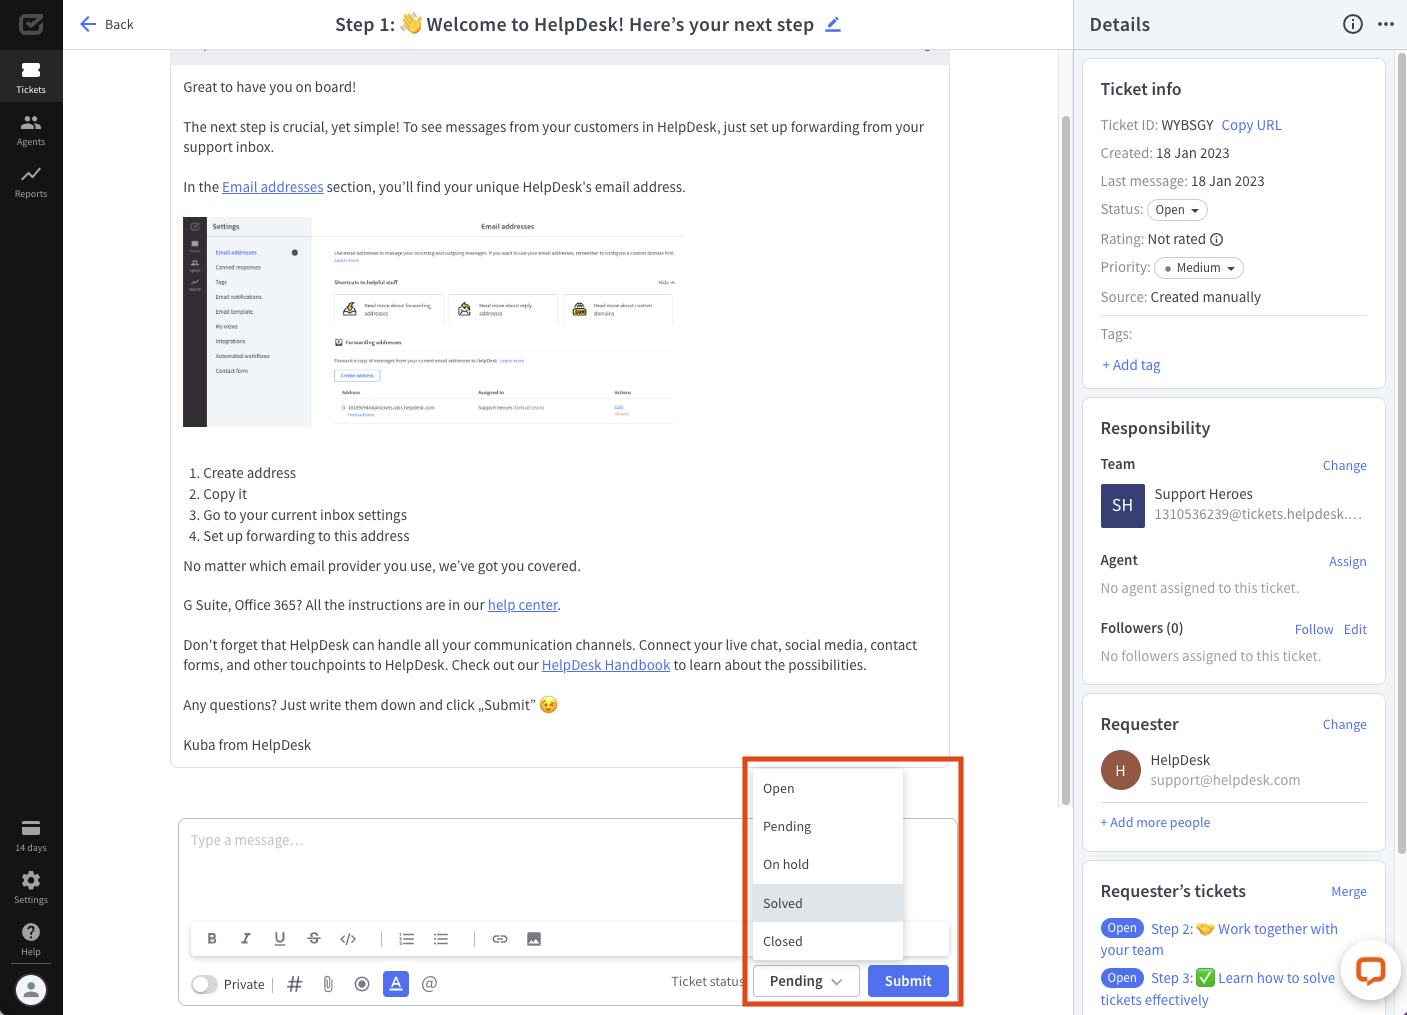Click the message pane scrollbar
This screenshot has height=1015, width=1407.
[1065, 460]
